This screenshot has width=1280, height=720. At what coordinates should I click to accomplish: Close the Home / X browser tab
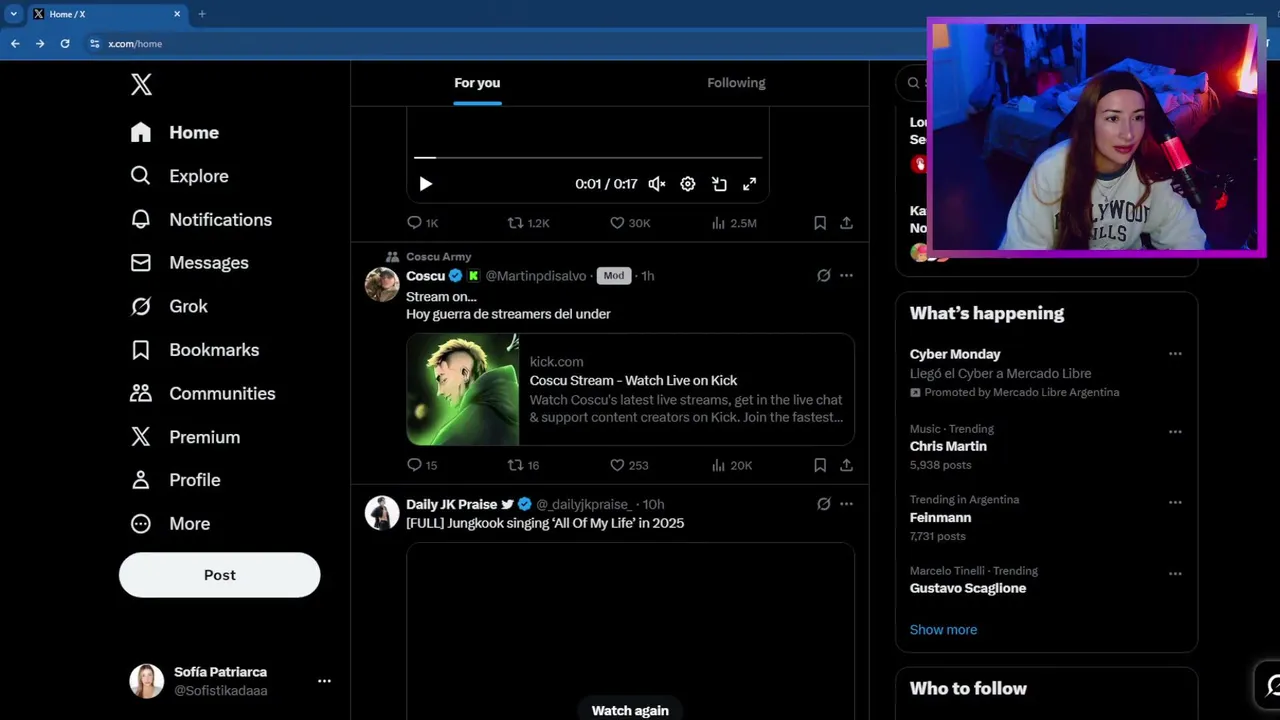coord(177,14)
